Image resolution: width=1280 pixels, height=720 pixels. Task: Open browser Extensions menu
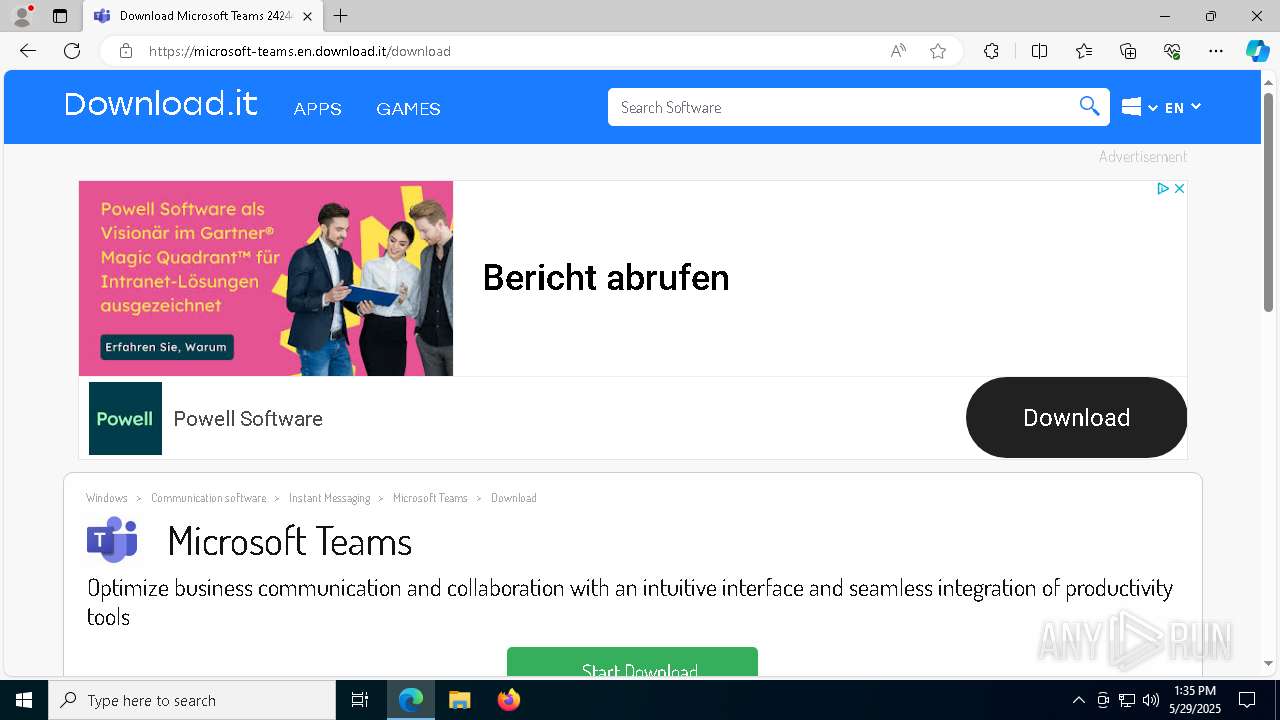(991, 51)
